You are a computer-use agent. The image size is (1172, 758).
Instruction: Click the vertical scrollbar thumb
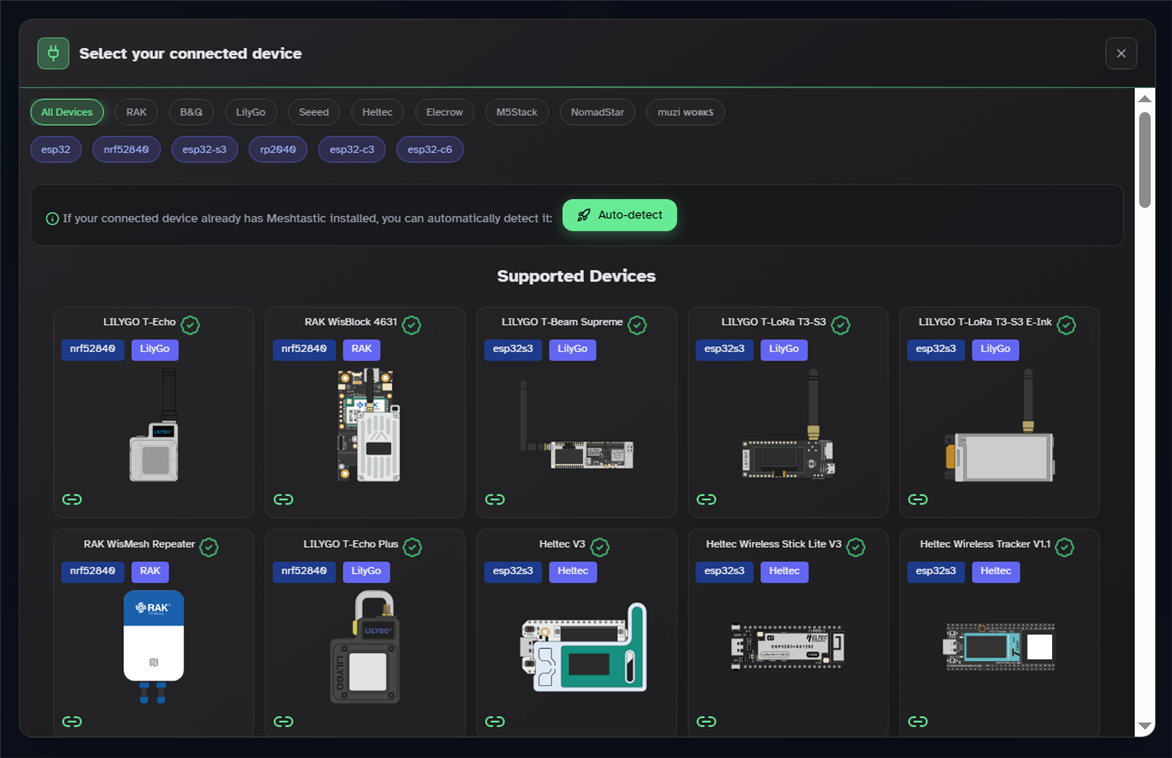pyautogui.click(x=1144, y=160)
